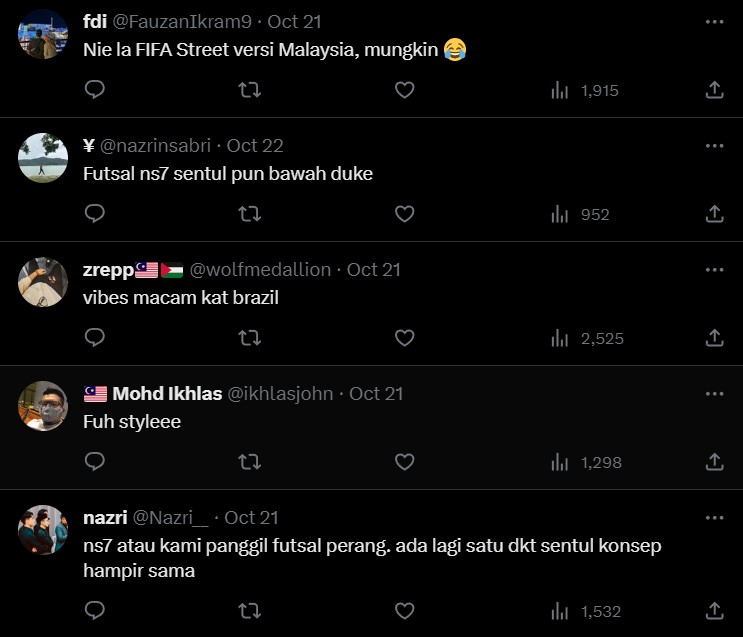Open more options for FauzanIkram9's tweet
Viewport: 743px width, 637px height.
(714, 22)
